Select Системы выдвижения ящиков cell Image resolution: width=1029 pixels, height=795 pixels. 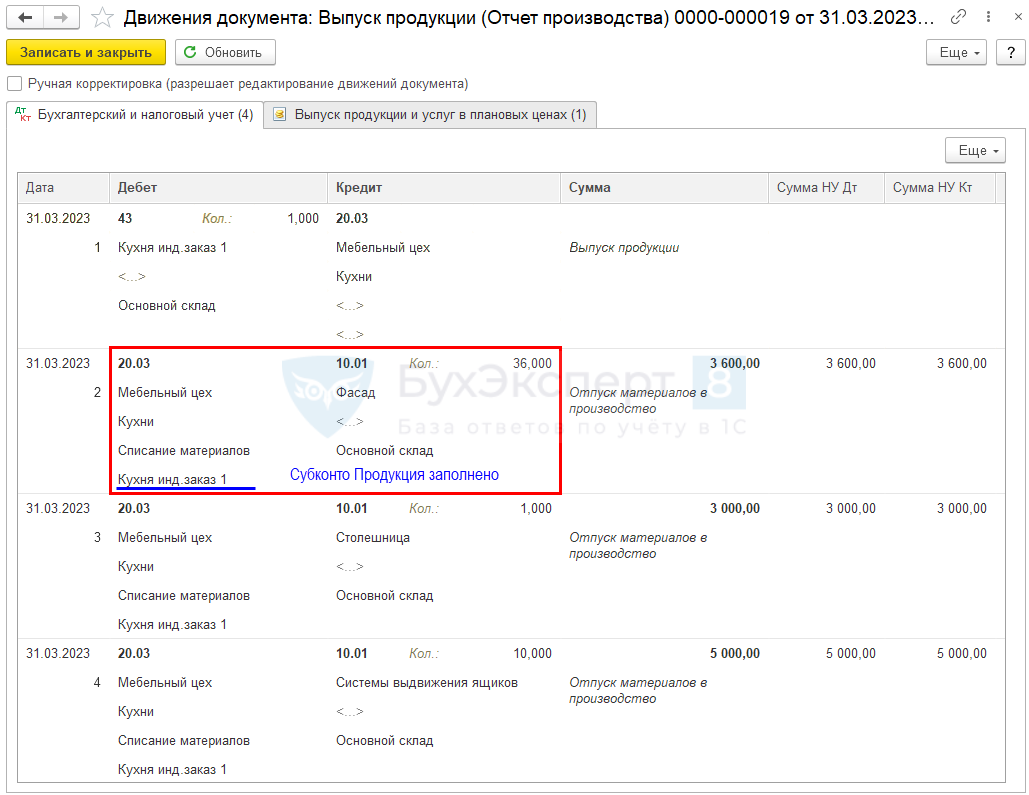point(427,683)
